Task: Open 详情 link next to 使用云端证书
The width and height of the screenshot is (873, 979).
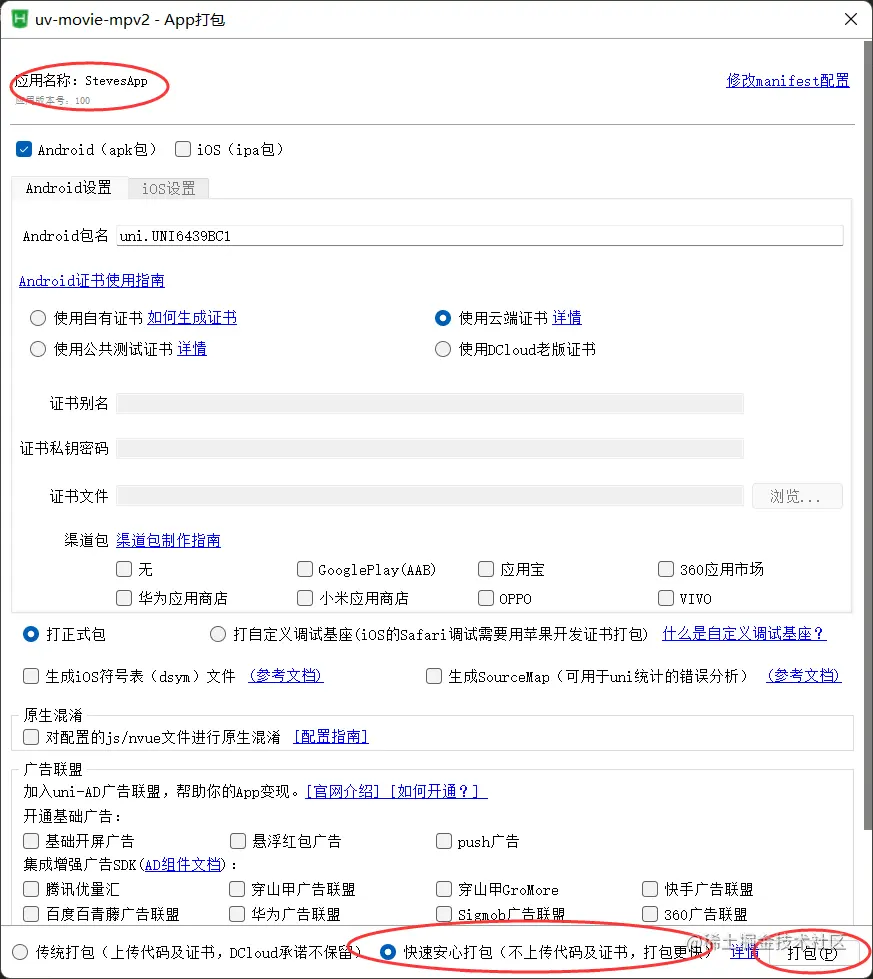Action: [567, 318]
